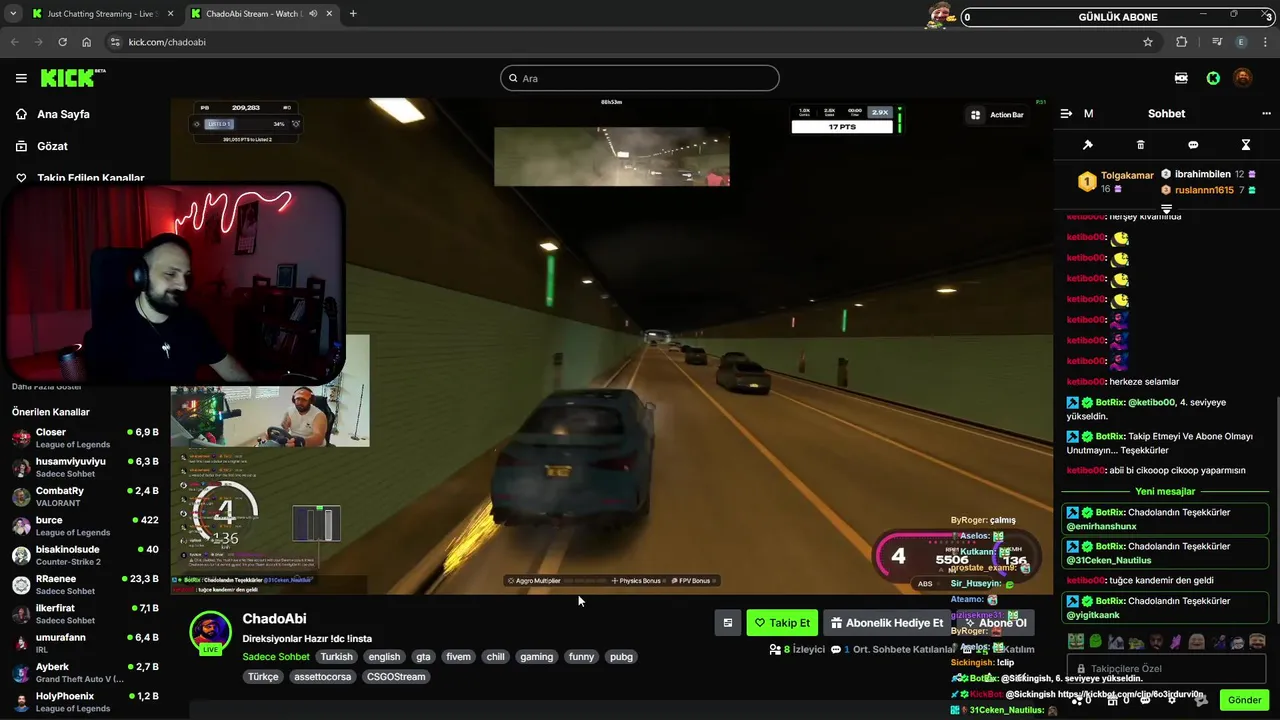
Task: Open the chat three-dots options menu
Action: pos(1266,114)
